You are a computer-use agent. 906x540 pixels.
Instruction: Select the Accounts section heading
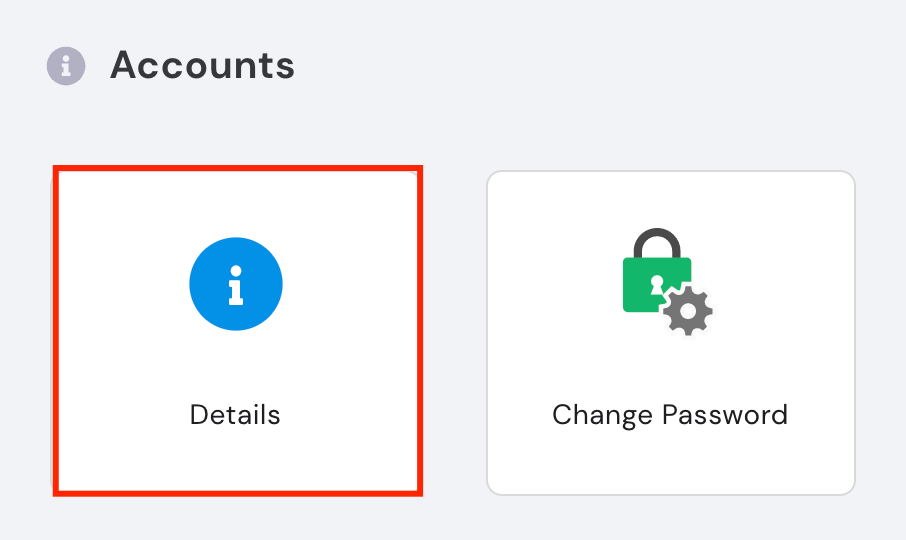pyautogui.click(x=202, y=65)
